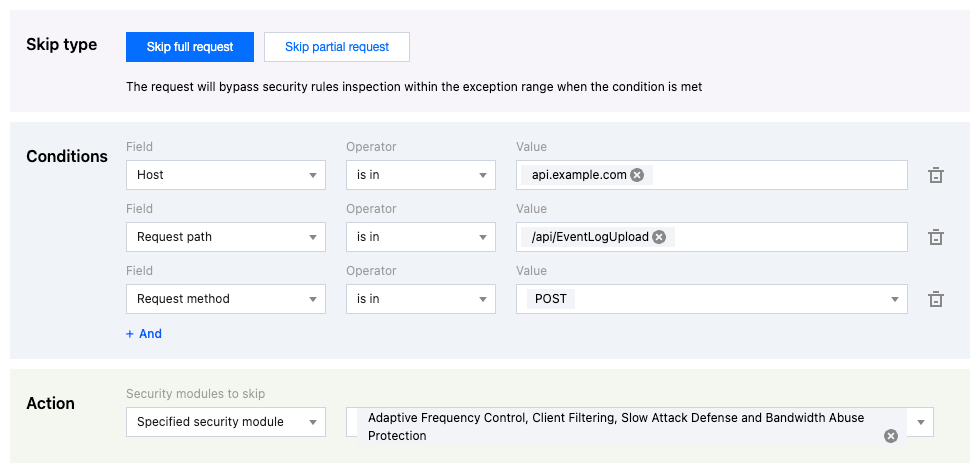Delete the Host condition row
This screenshot has width=977, height=474.
pos(936,175)
